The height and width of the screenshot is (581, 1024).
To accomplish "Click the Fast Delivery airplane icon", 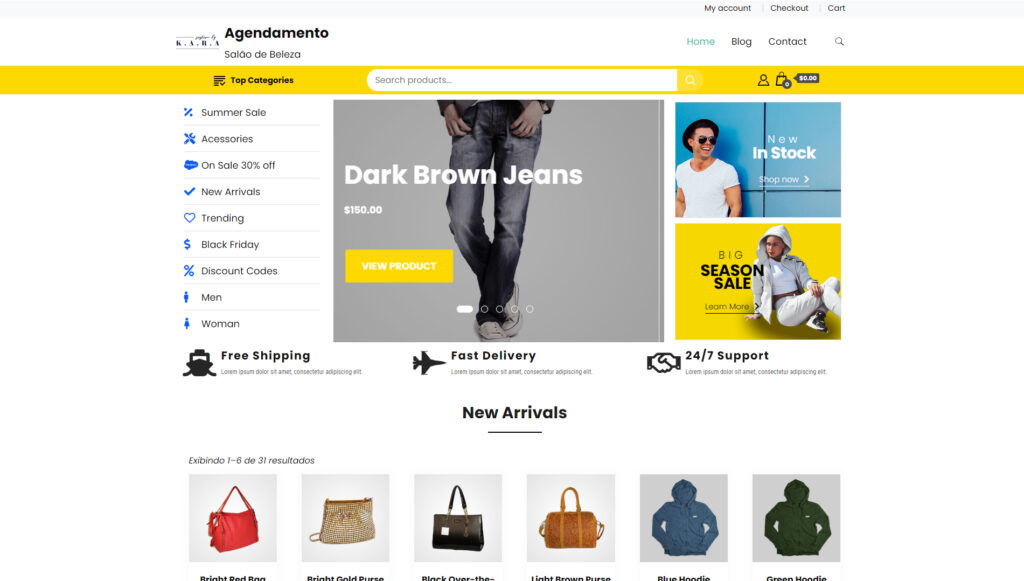I will 429,362.
